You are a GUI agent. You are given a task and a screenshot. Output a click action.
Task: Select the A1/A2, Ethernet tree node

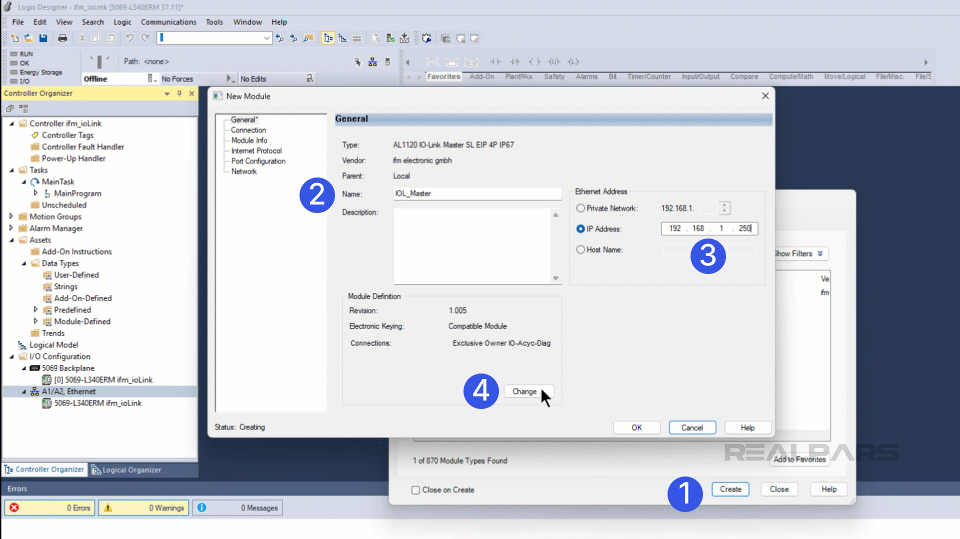pyautogui.click(x=69, y=391)
